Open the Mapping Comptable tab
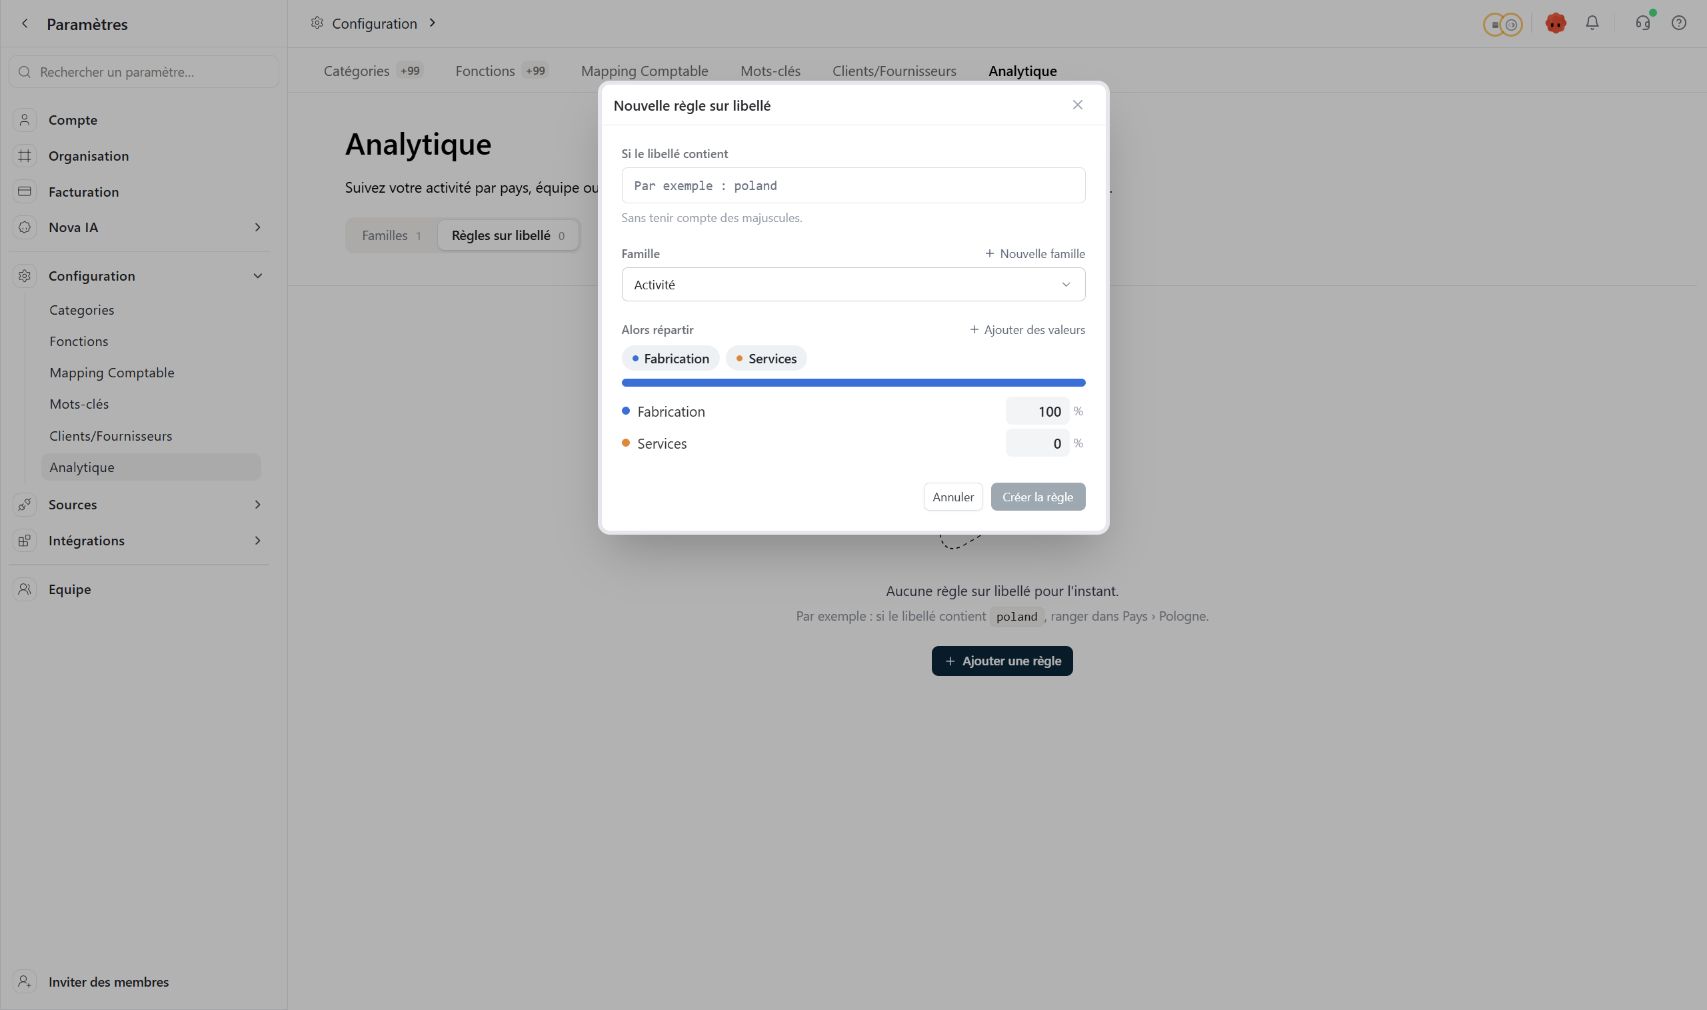 [x=644, y=71]
